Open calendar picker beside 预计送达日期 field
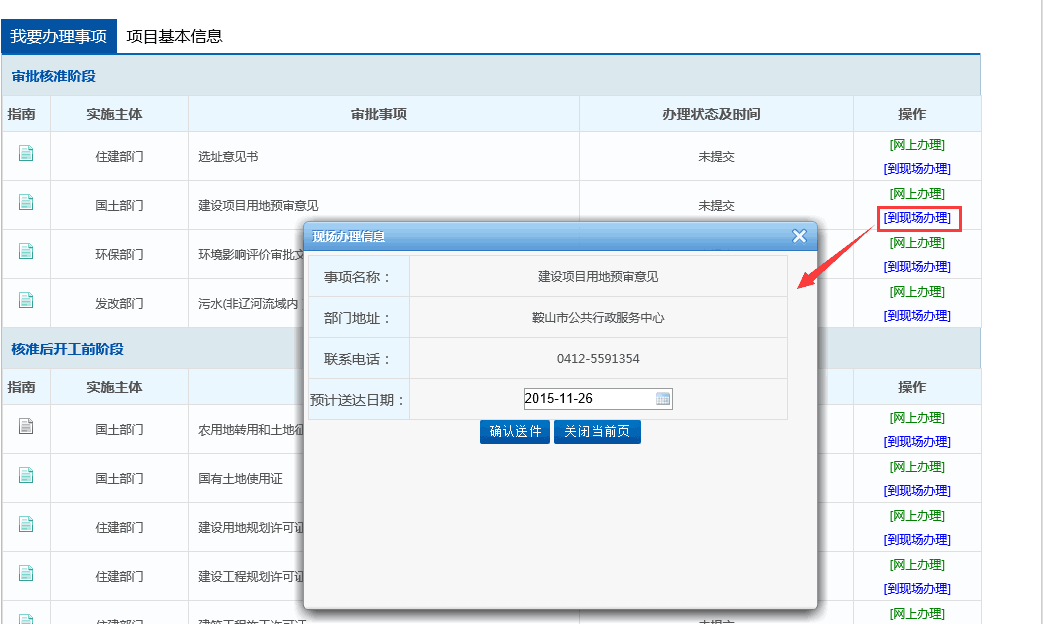Screen dimensions: 1043x624 (x=663, y=399)
